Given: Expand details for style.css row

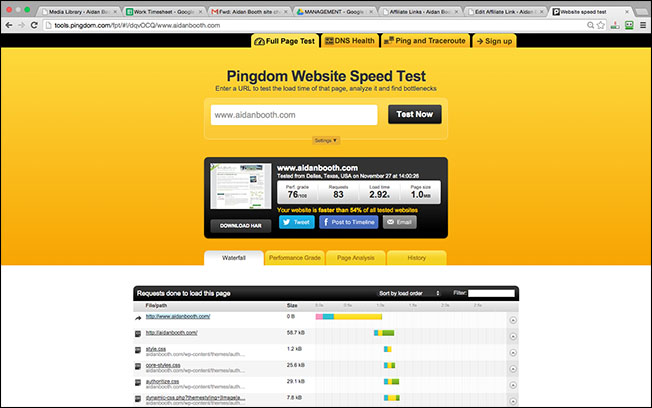Looking at the screenshot, I should (513, 352).
